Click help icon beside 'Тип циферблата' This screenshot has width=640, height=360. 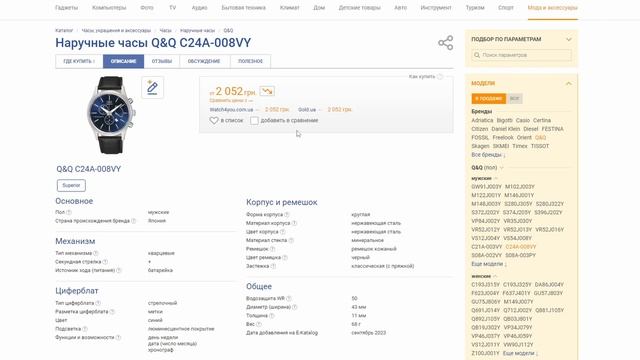point(98,303)
